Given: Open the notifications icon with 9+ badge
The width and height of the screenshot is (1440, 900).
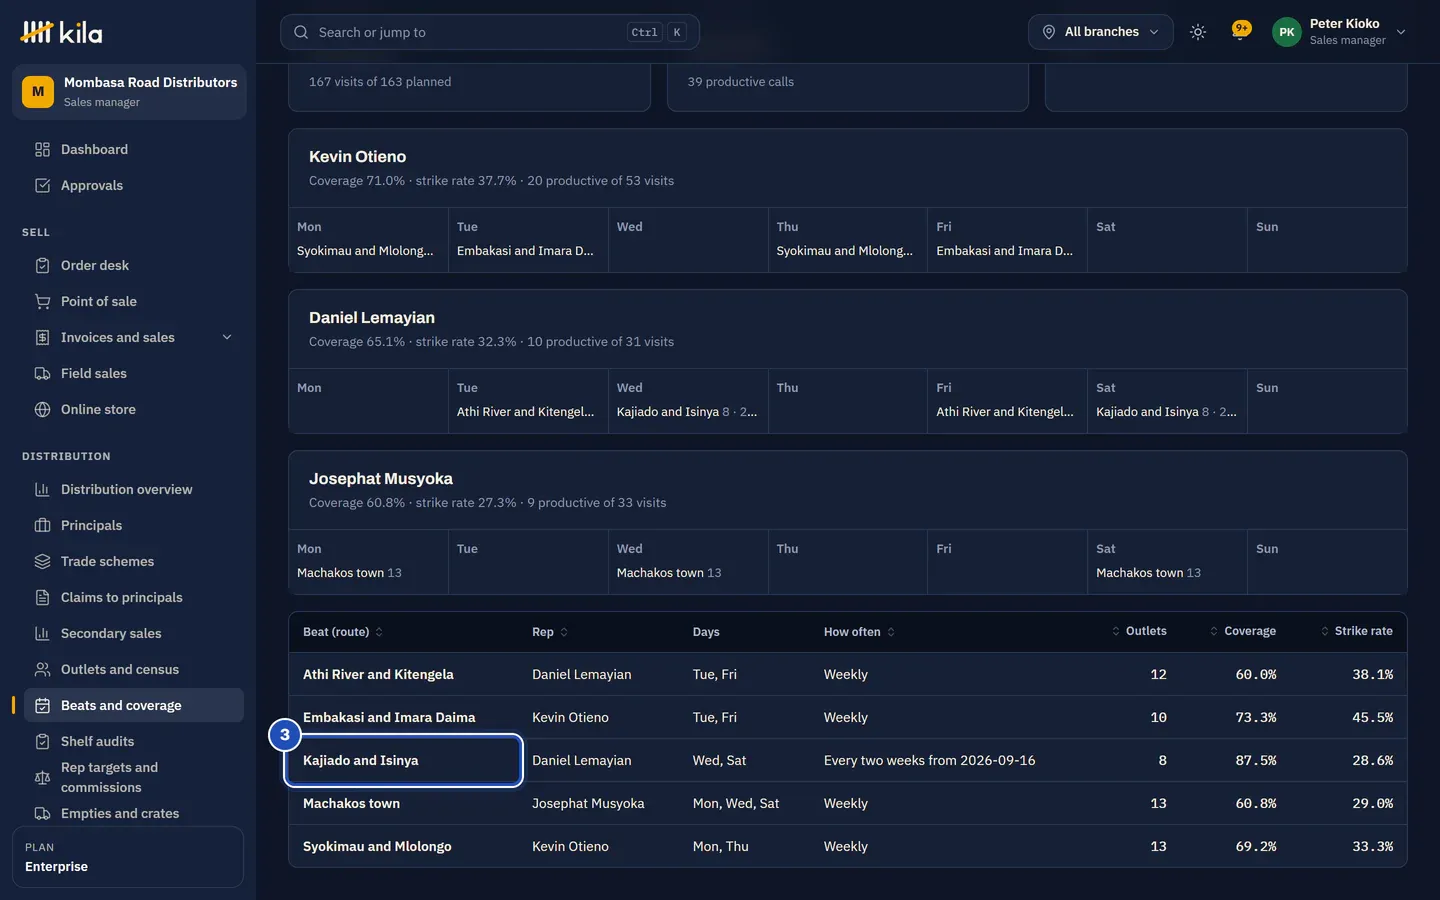Looking at the screenshot, I should coord(1241,32).
